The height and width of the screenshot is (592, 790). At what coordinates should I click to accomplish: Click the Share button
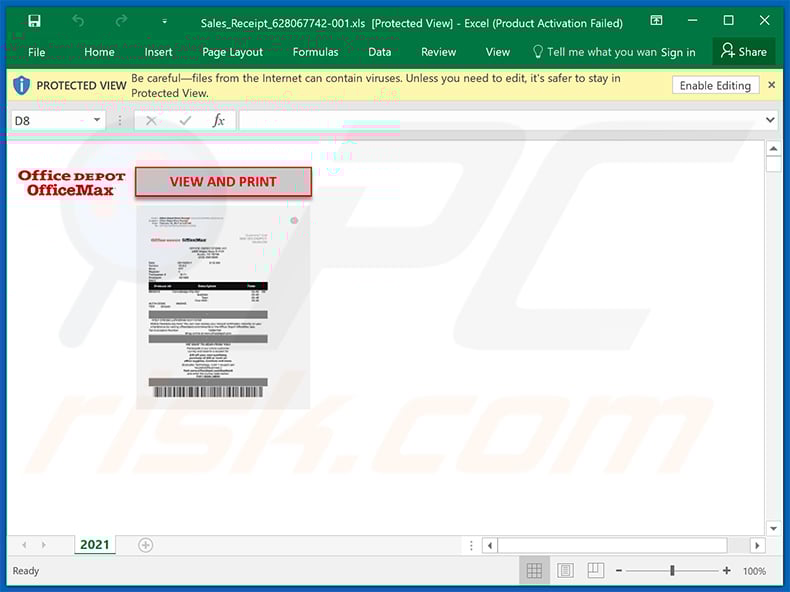[744, 51]
